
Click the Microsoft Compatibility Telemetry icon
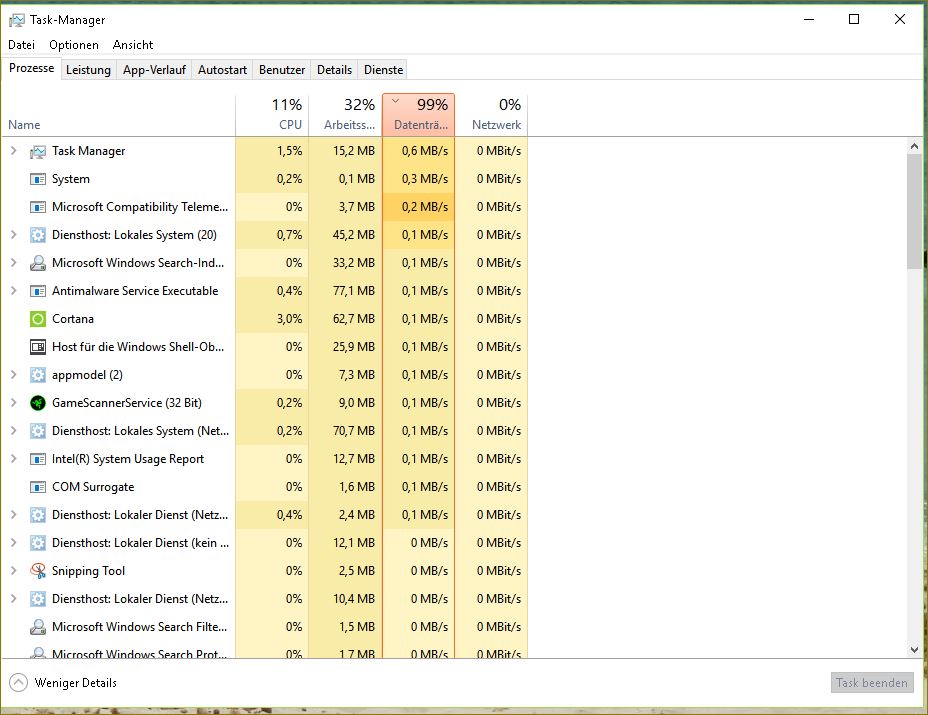point(38,207)
